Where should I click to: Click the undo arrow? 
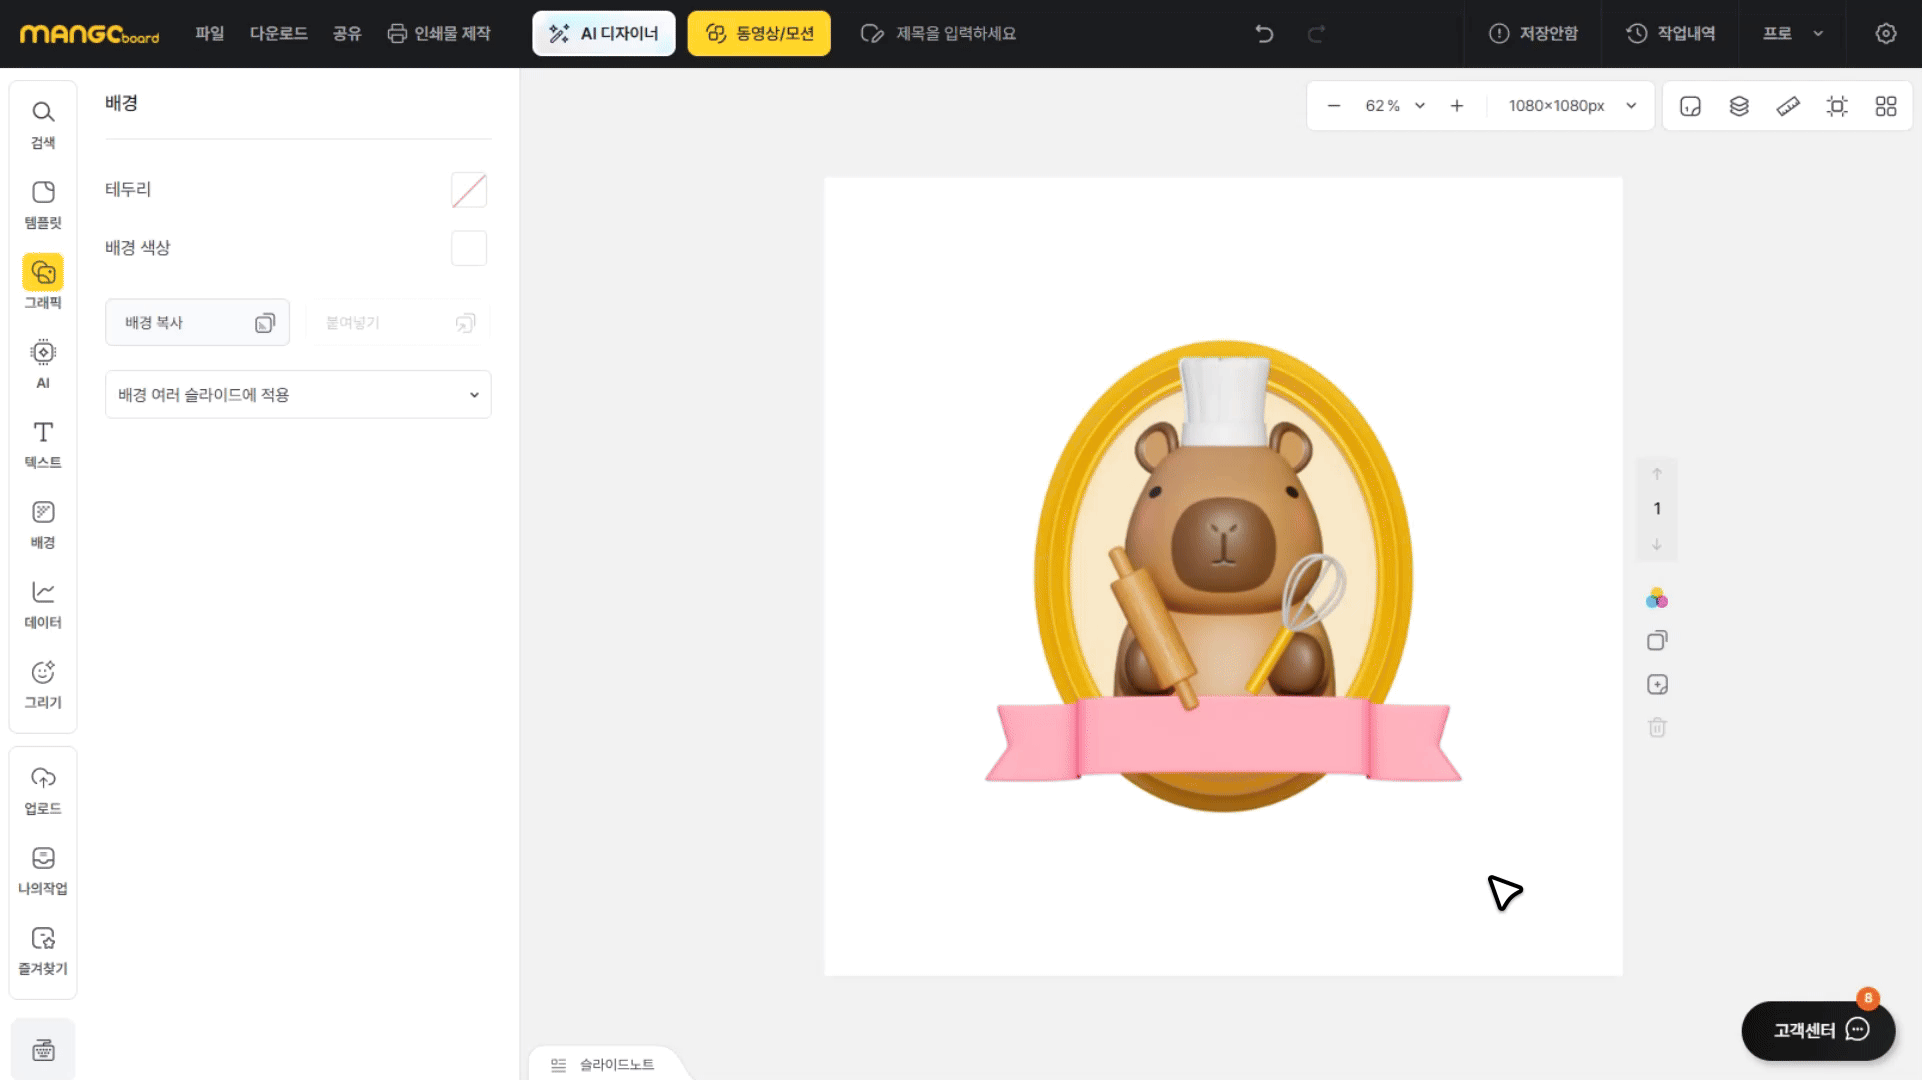1264,34
